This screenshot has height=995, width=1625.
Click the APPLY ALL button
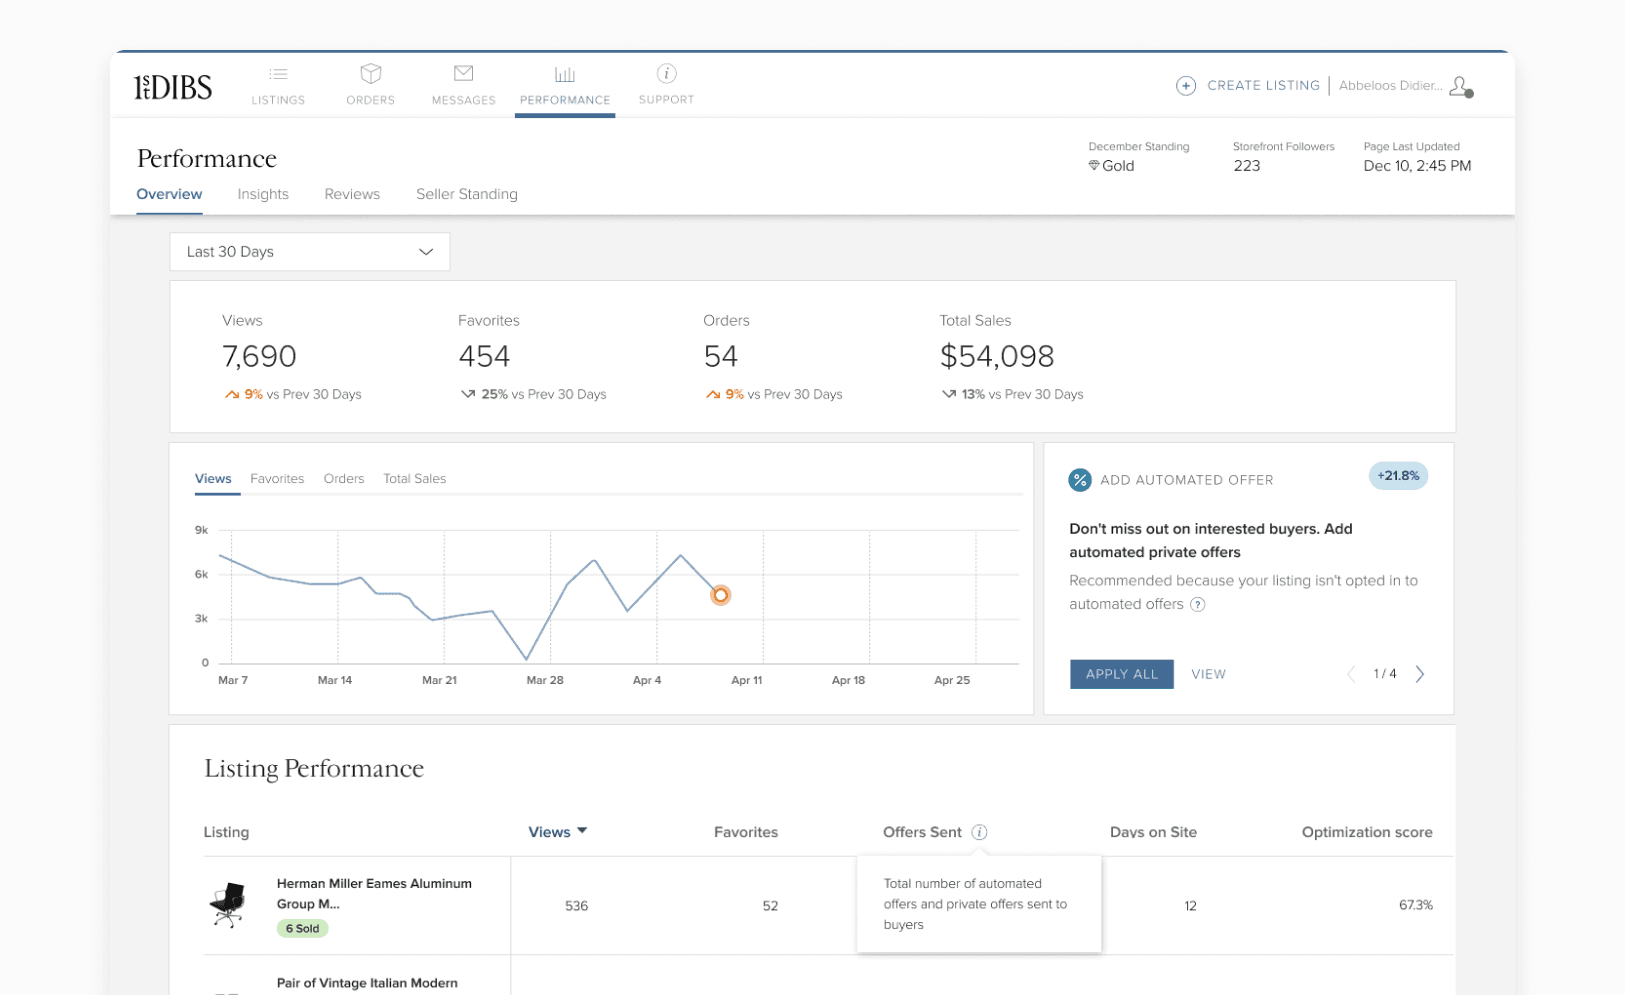pyautogui.click(x=1122, y=674)
